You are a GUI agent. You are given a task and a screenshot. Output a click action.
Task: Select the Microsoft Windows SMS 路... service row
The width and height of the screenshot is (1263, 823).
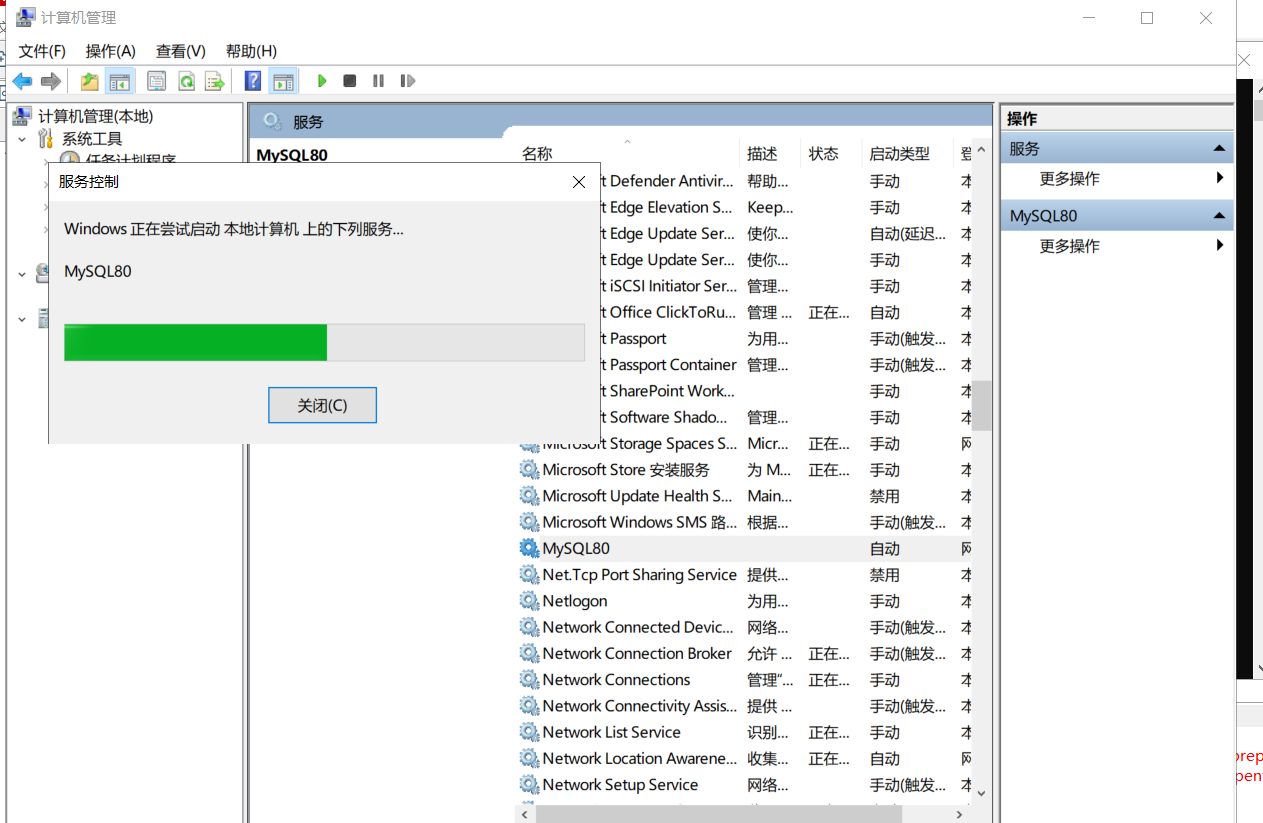745,522
